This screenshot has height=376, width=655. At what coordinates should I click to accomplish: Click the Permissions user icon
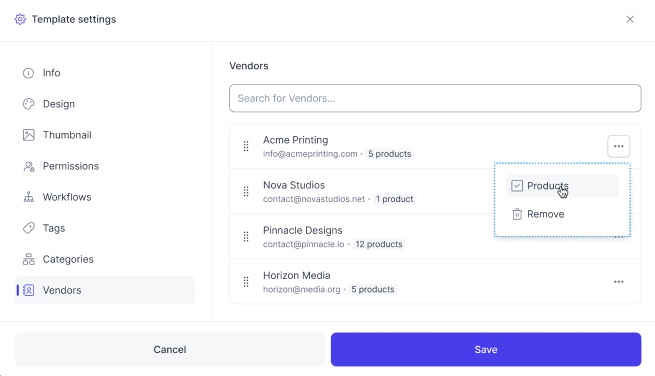tap(28, 166)
